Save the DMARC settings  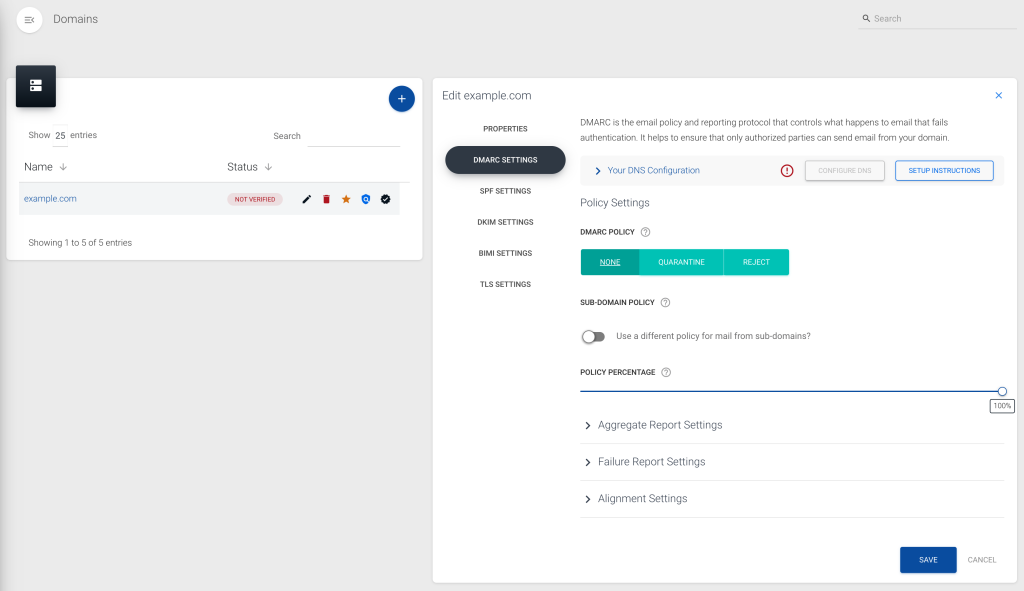[927, 560]
